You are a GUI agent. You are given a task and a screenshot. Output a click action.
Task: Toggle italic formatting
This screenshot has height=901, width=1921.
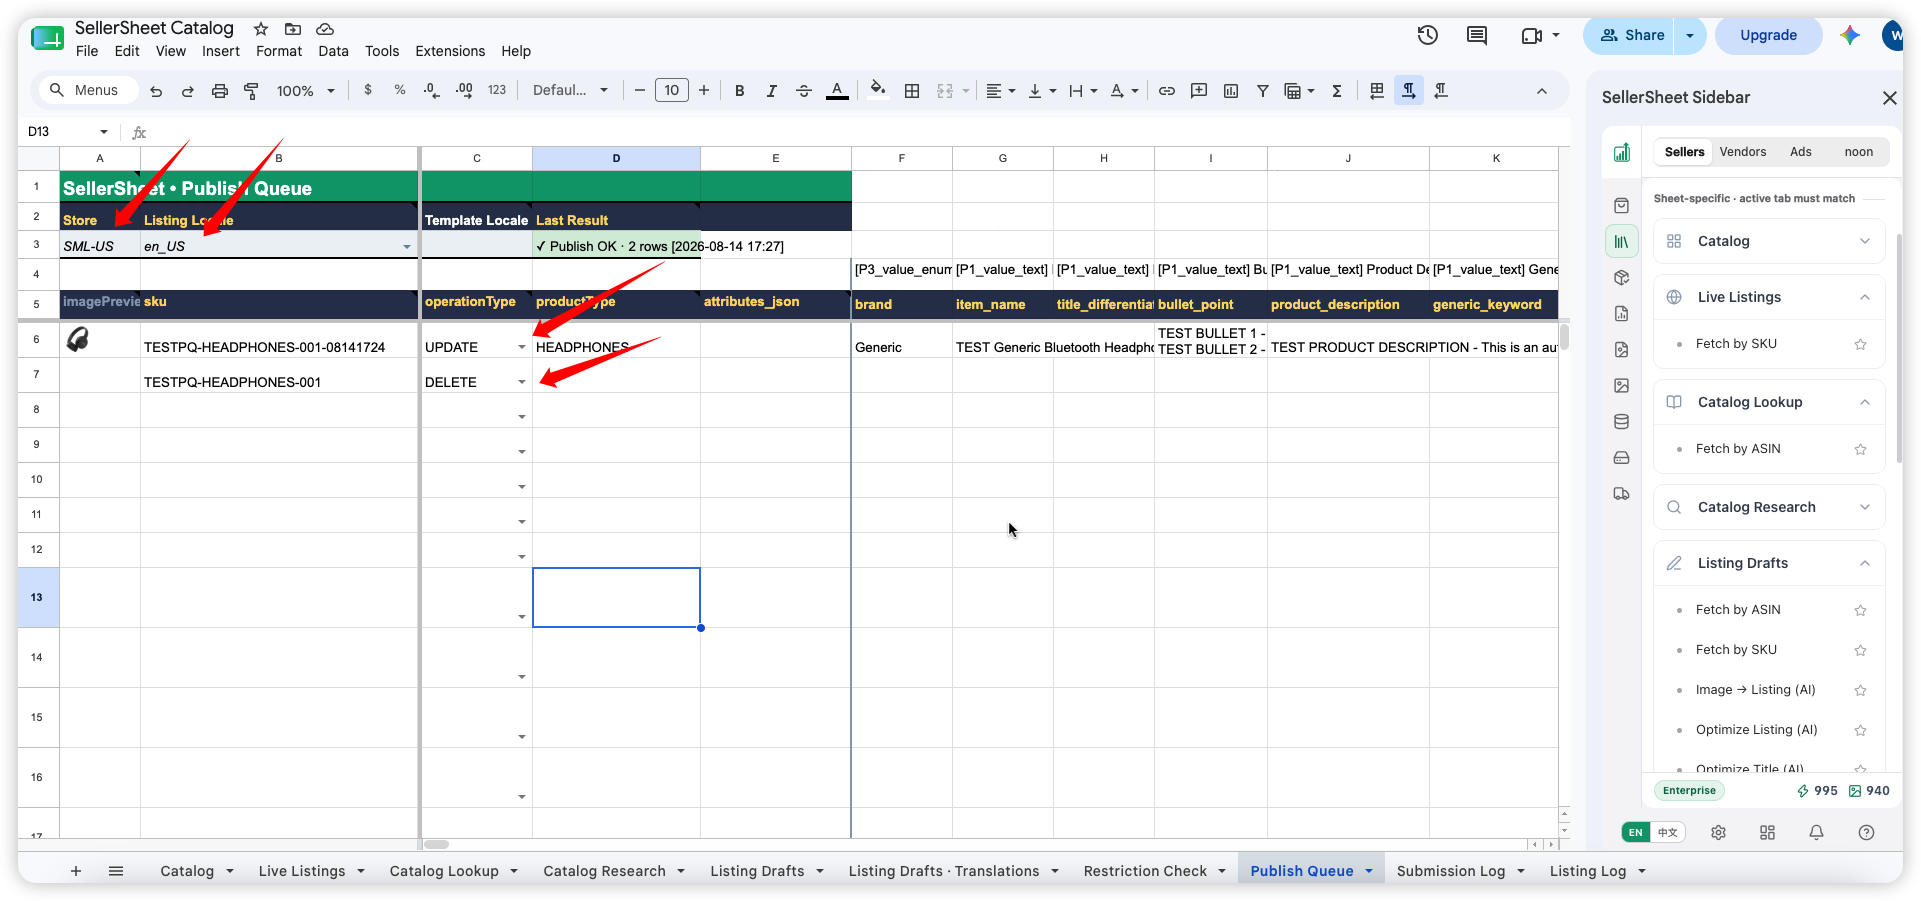[x=771, y=91]
